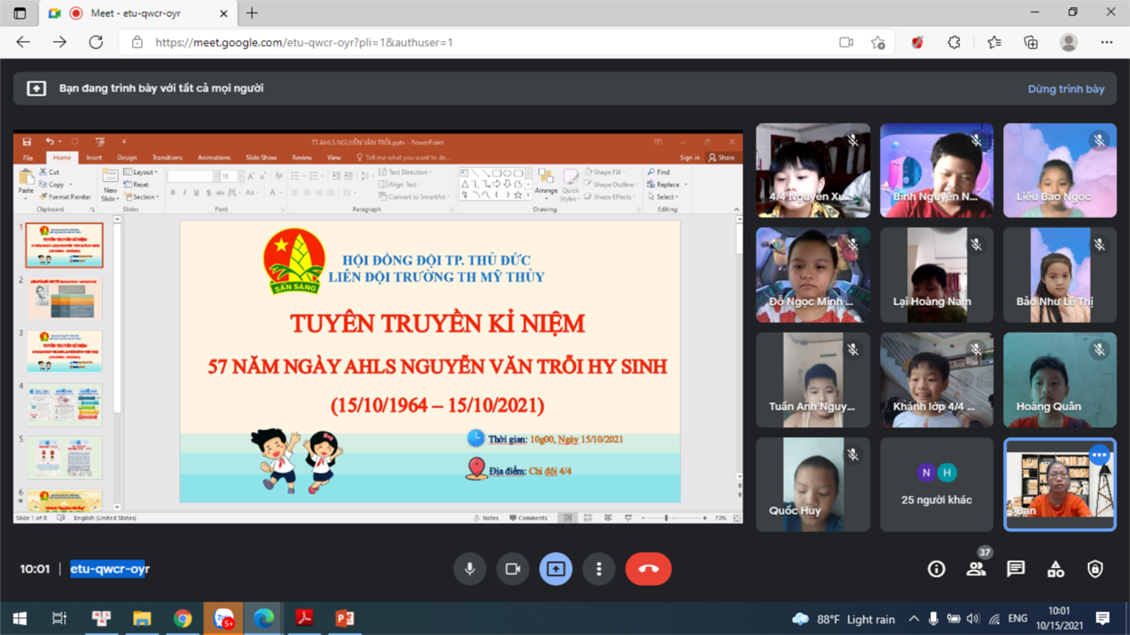The height and width of the screenshot is (635, 1130).
Task: Reload the Meet page
Action: click(x=96, y=43)
